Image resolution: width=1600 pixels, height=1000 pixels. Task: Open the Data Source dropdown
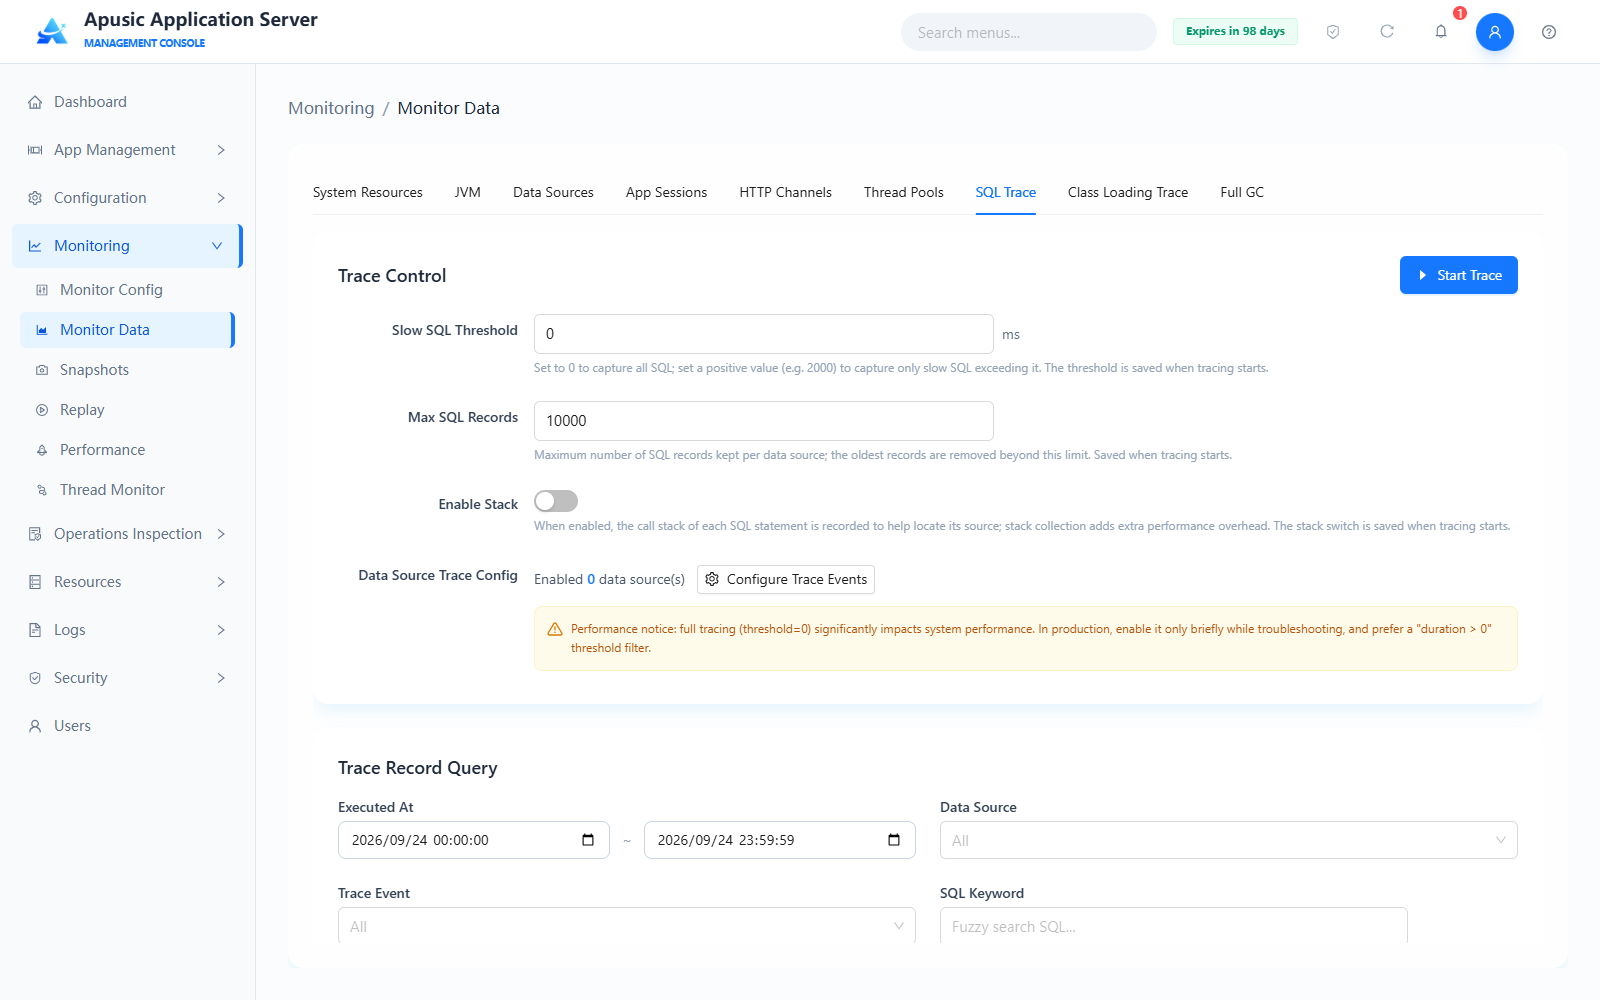[1228, 840]
